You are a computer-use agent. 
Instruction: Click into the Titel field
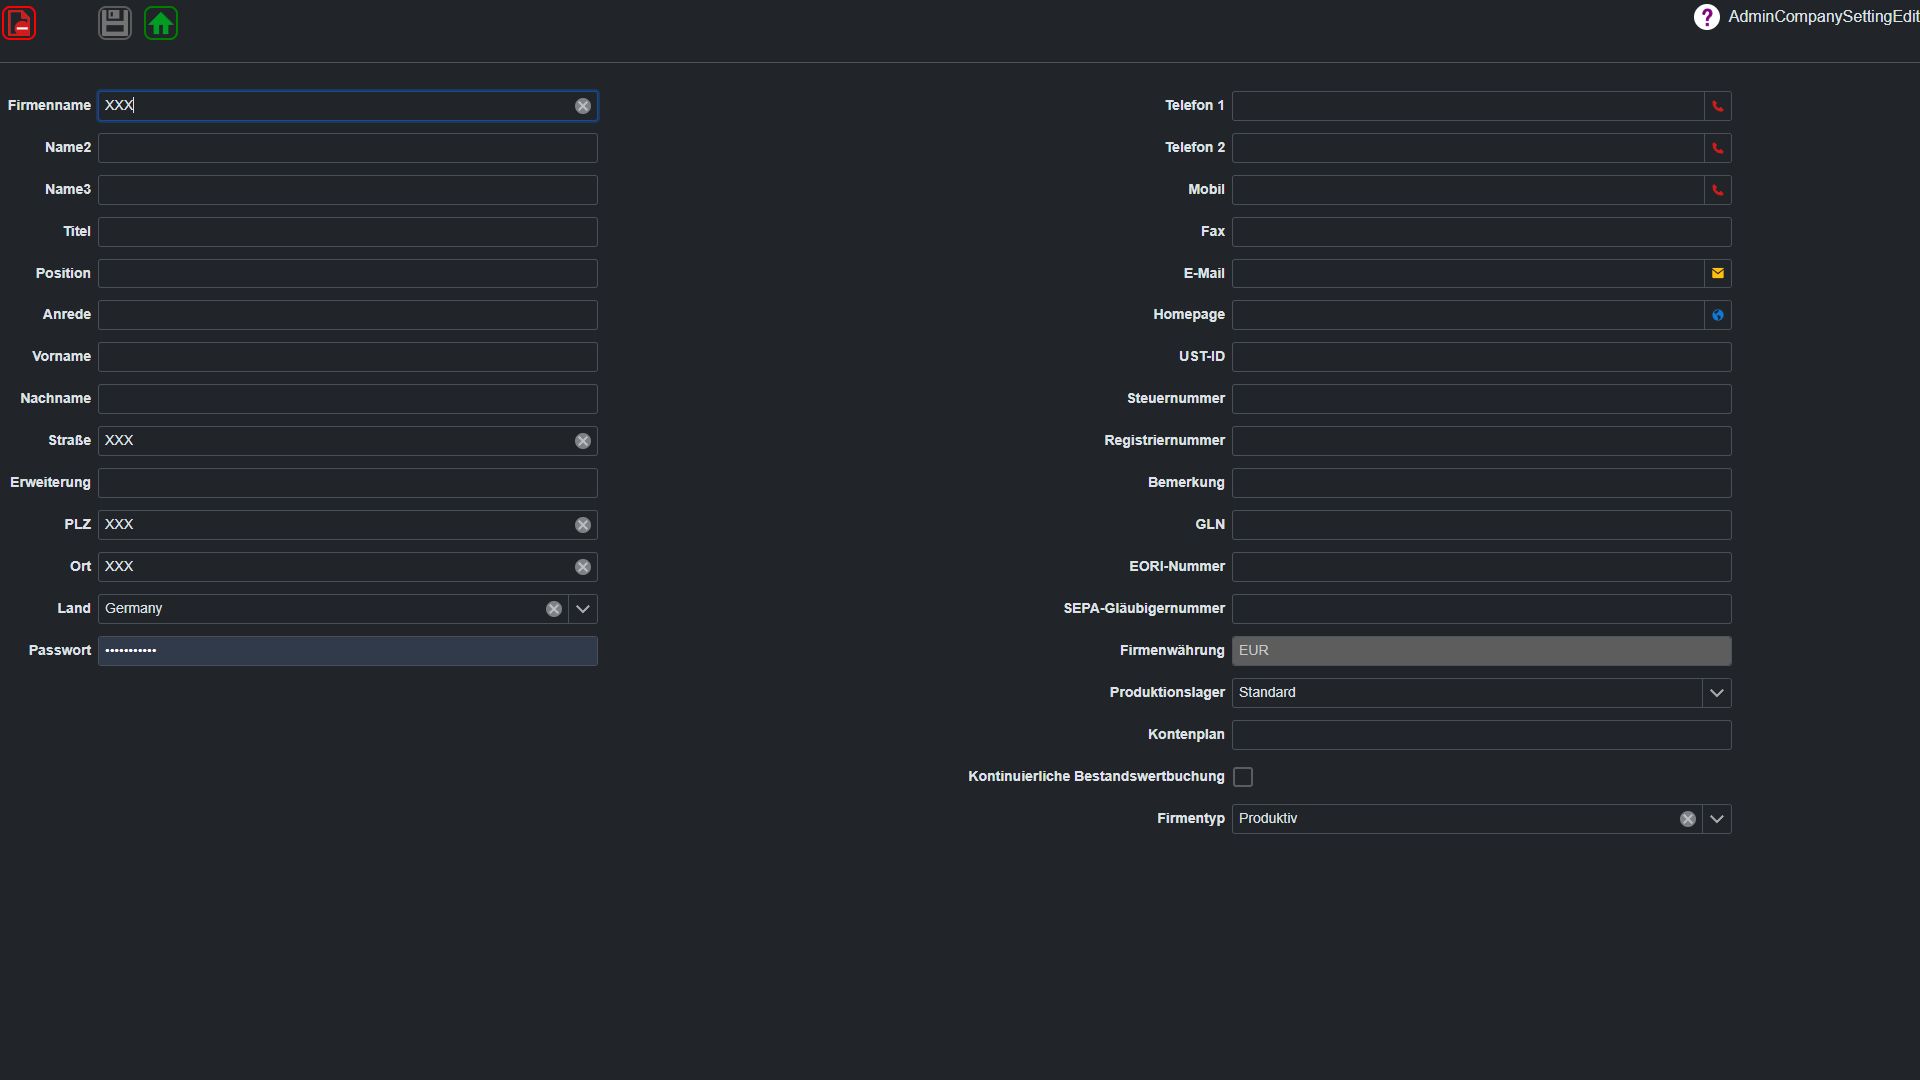coord(348,232)
